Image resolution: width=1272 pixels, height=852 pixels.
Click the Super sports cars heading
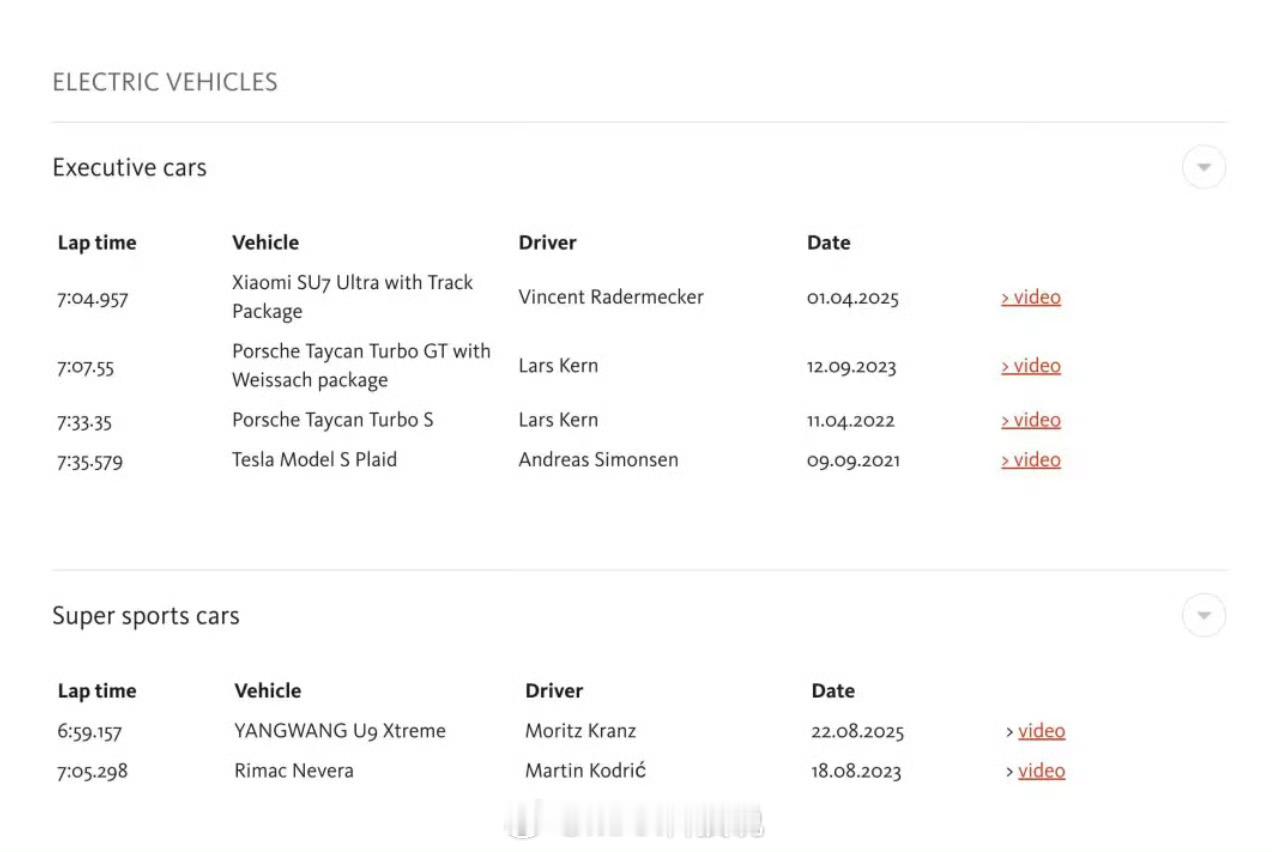click(x=146, y=615)
